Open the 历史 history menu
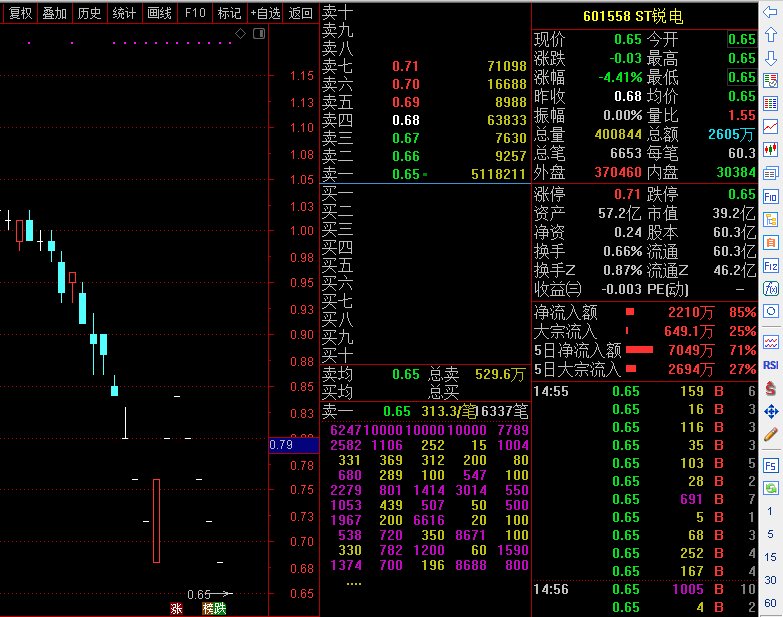The width and height of the screenshot is (783, 617). point(89,13)
